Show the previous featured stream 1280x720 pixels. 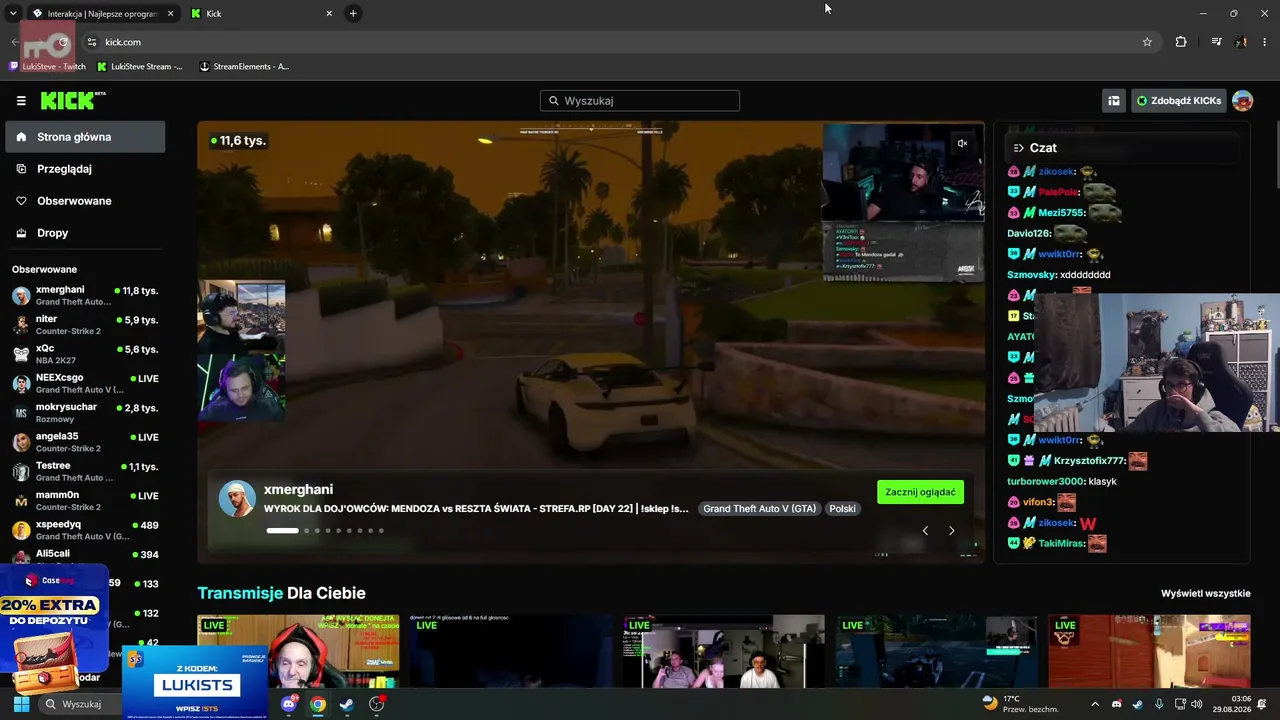(925, 531)
